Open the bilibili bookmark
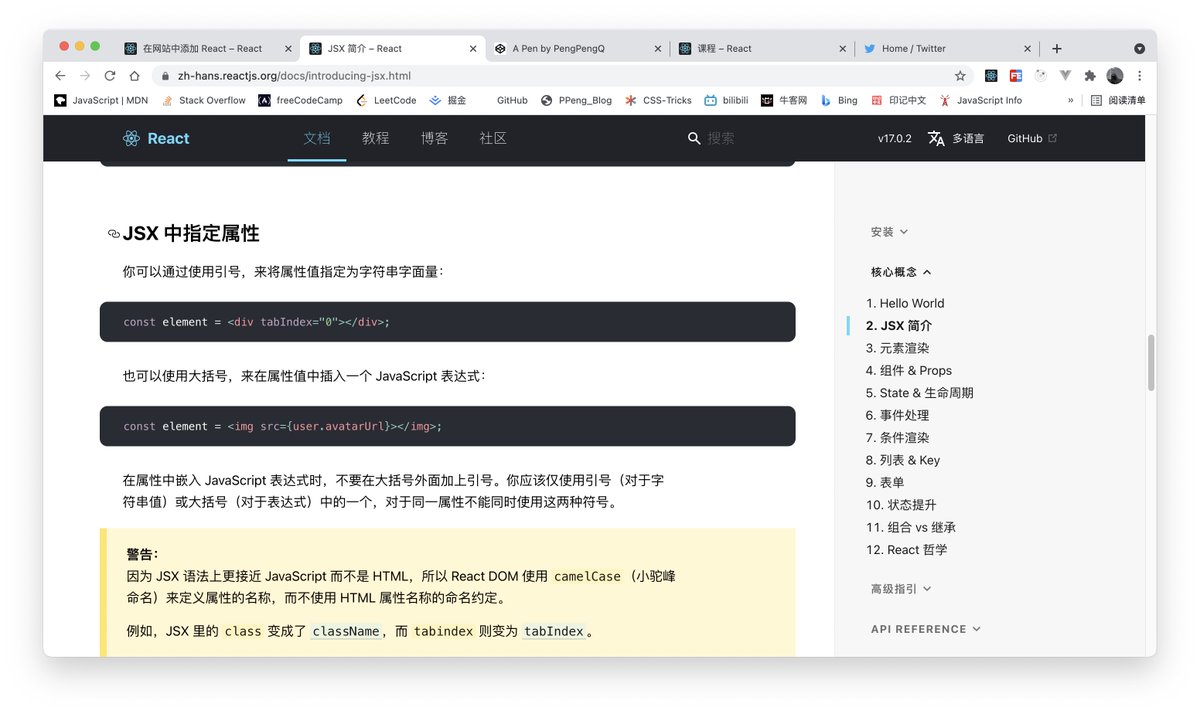The width and height of the screenshot is (1200, 714). pyautogui.click(x=726, y=100)
